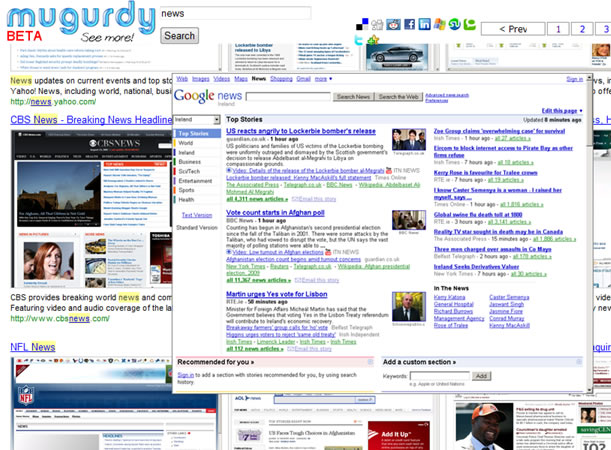Select Entertainment section in news sidebar
This screenshot has width=611, height=450.
click(x=195, y=181)
